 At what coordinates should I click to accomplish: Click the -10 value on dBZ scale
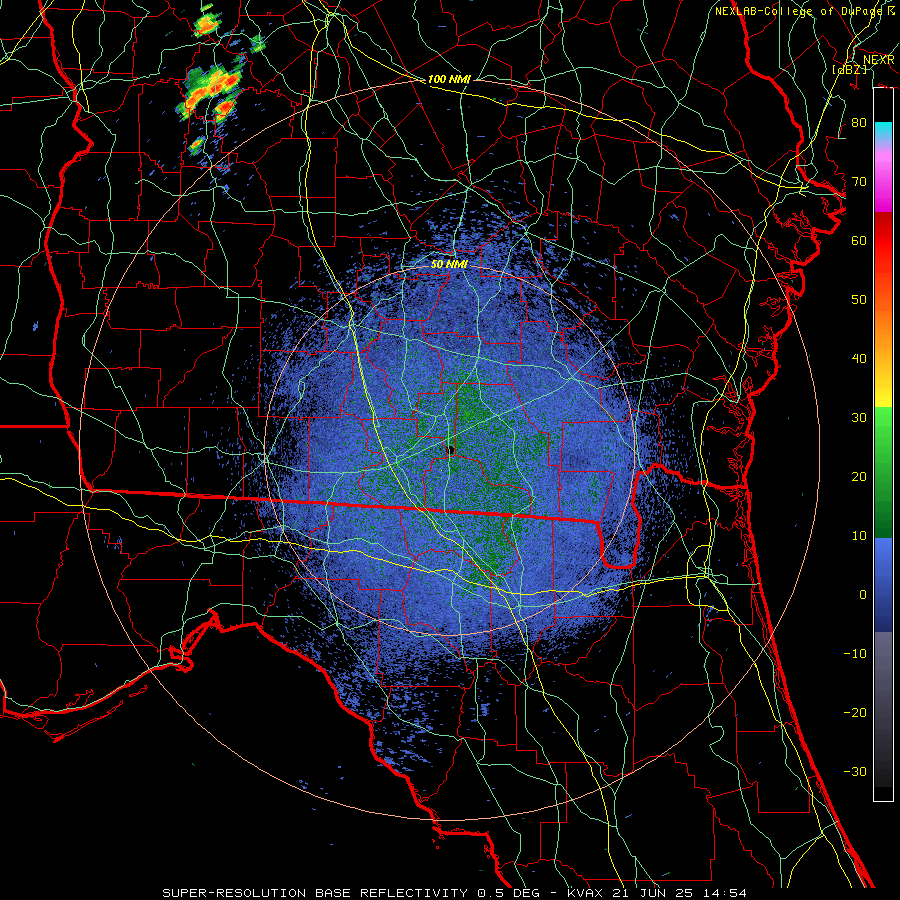pos(855,654)
